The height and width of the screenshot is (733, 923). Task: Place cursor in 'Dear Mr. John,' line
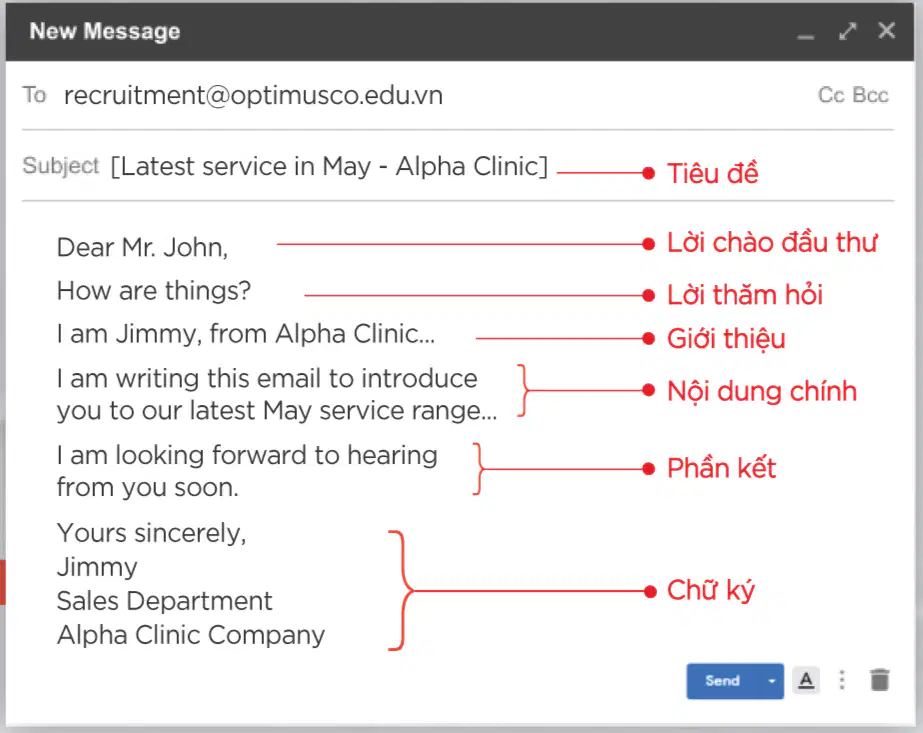pyautogui.click(x=142, y=248)
